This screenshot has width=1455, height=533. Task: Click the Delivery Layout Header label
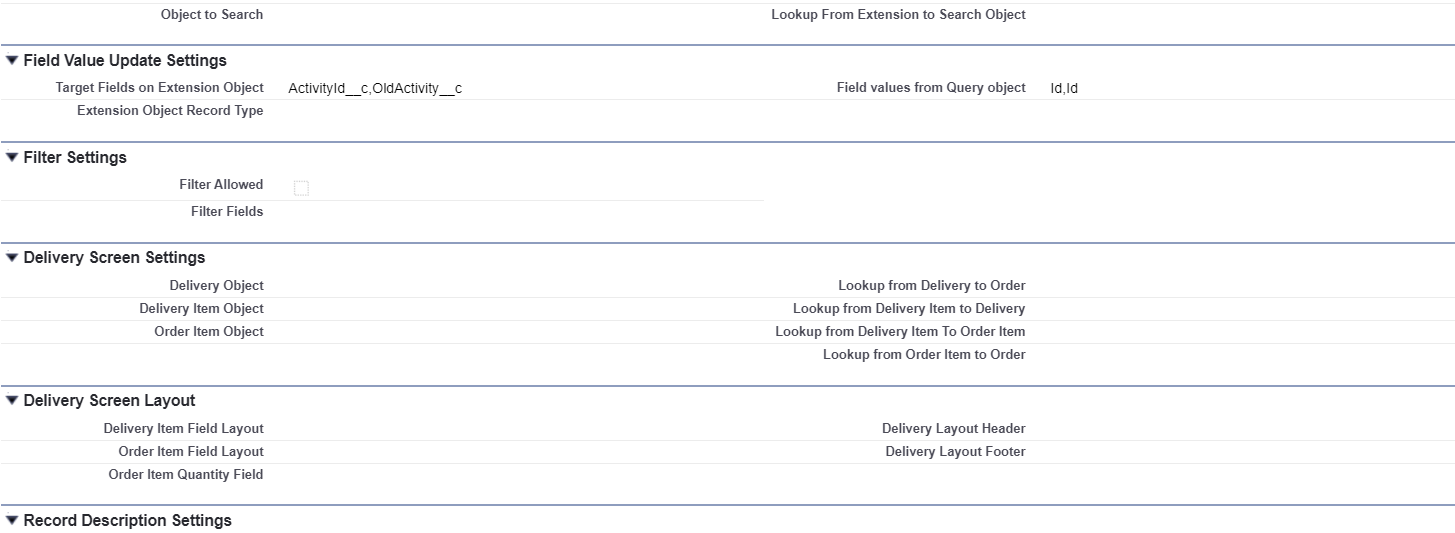coord(953,429)
